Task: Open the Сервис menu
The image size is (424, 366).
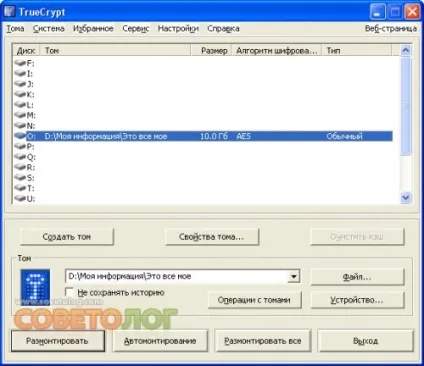Action: (x=136, y=29)
